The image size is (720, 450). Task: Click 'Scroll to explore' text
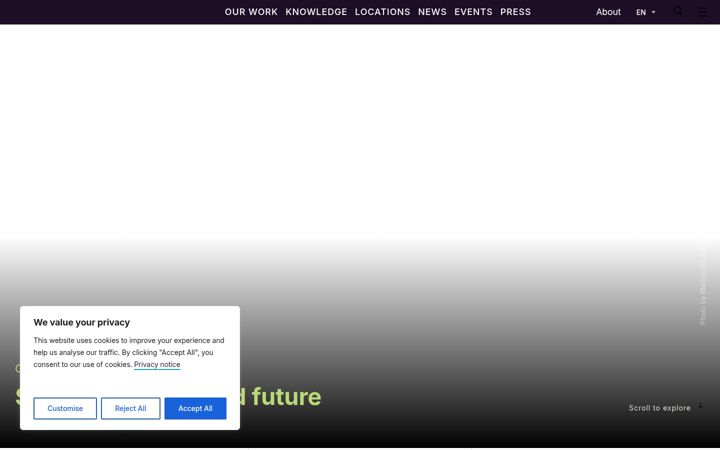(x=659, y=408)
